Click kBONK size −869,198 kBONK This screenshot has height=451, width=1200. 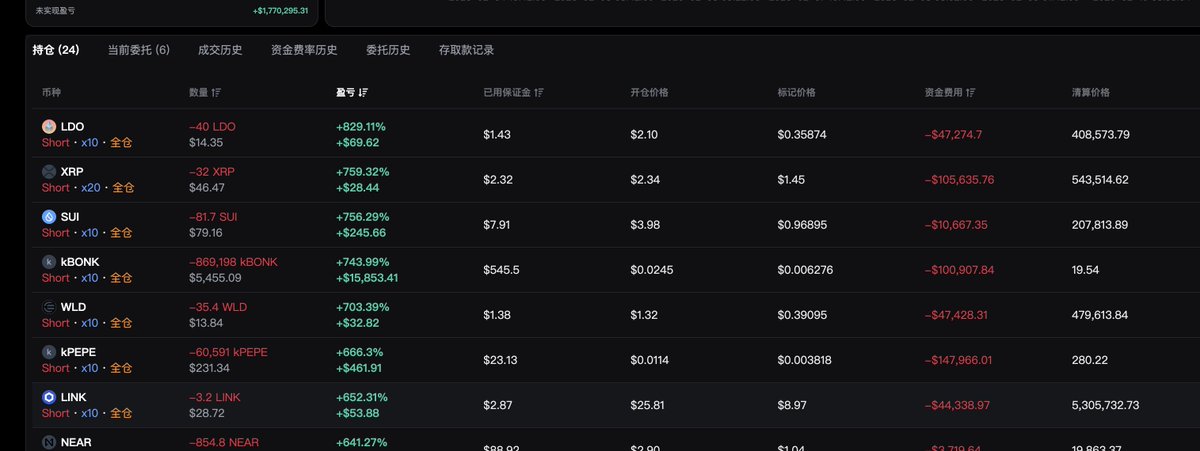pos(233,262)
